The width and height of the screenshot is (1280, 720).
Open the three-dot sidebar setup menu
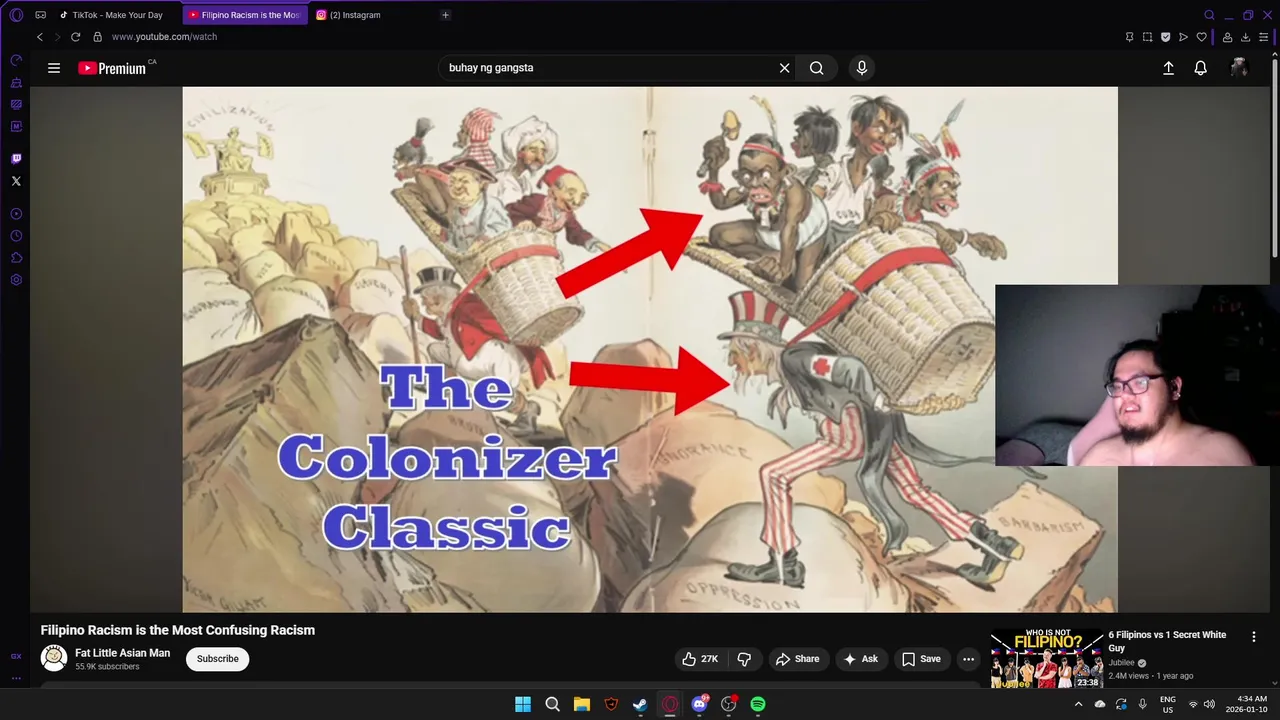[16, 678]
